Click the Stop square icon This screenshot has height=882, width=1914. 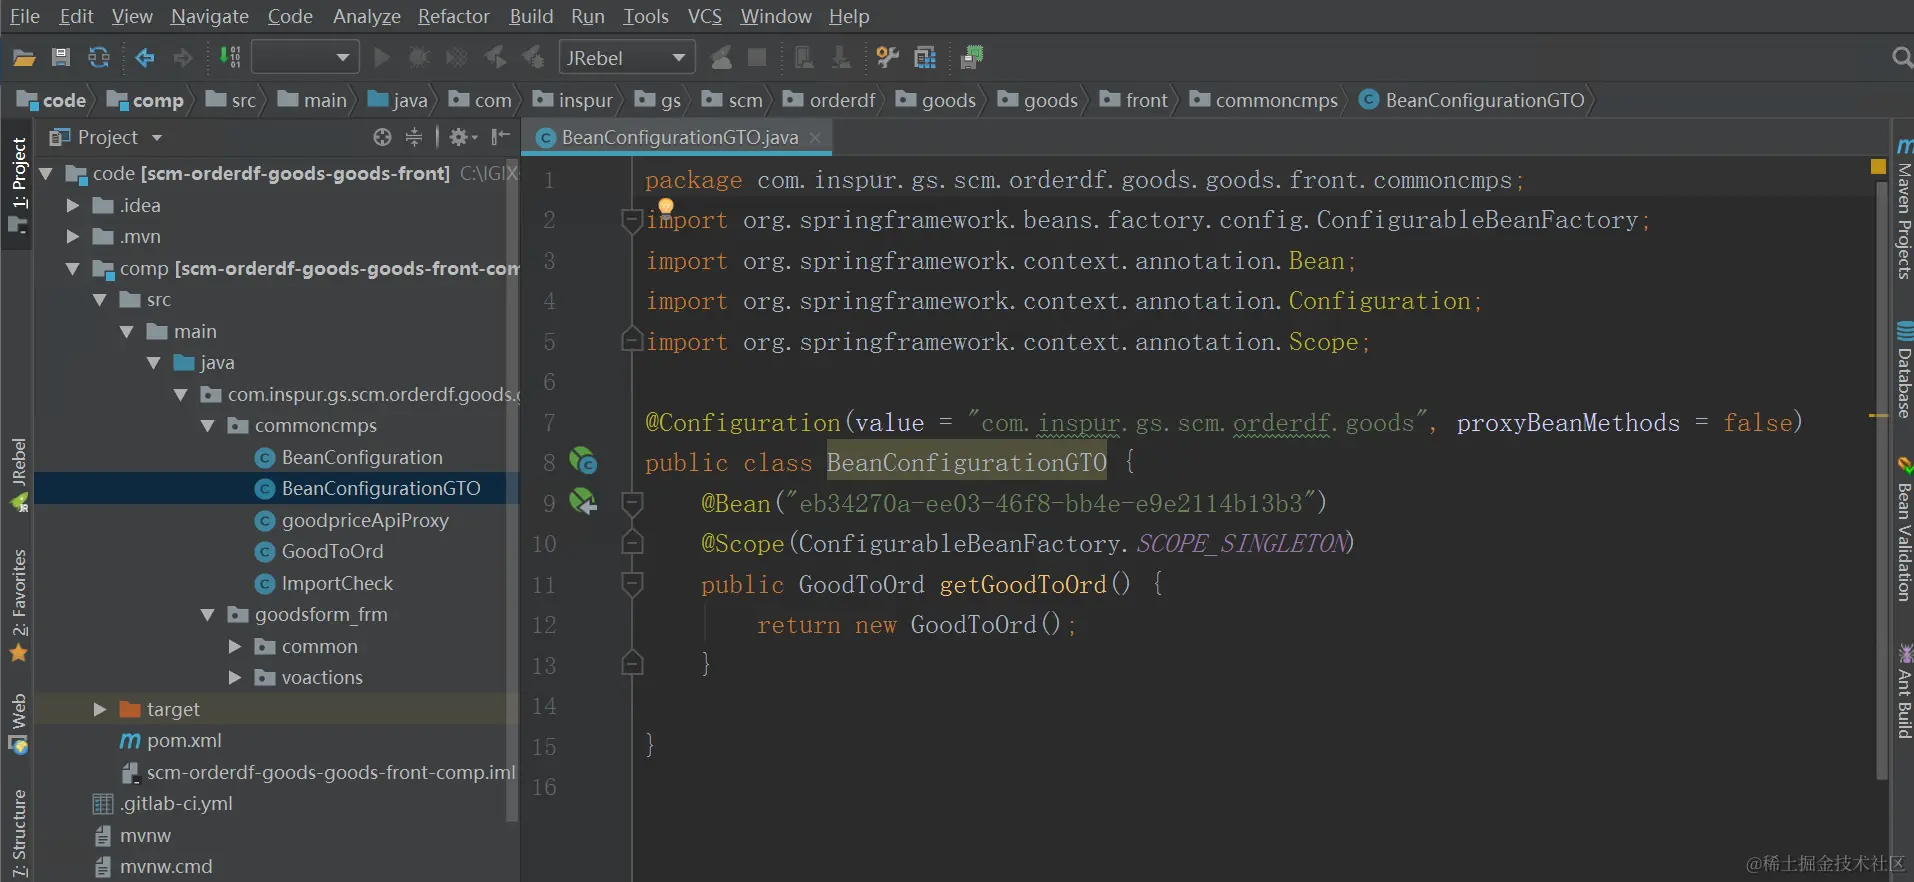757,58
